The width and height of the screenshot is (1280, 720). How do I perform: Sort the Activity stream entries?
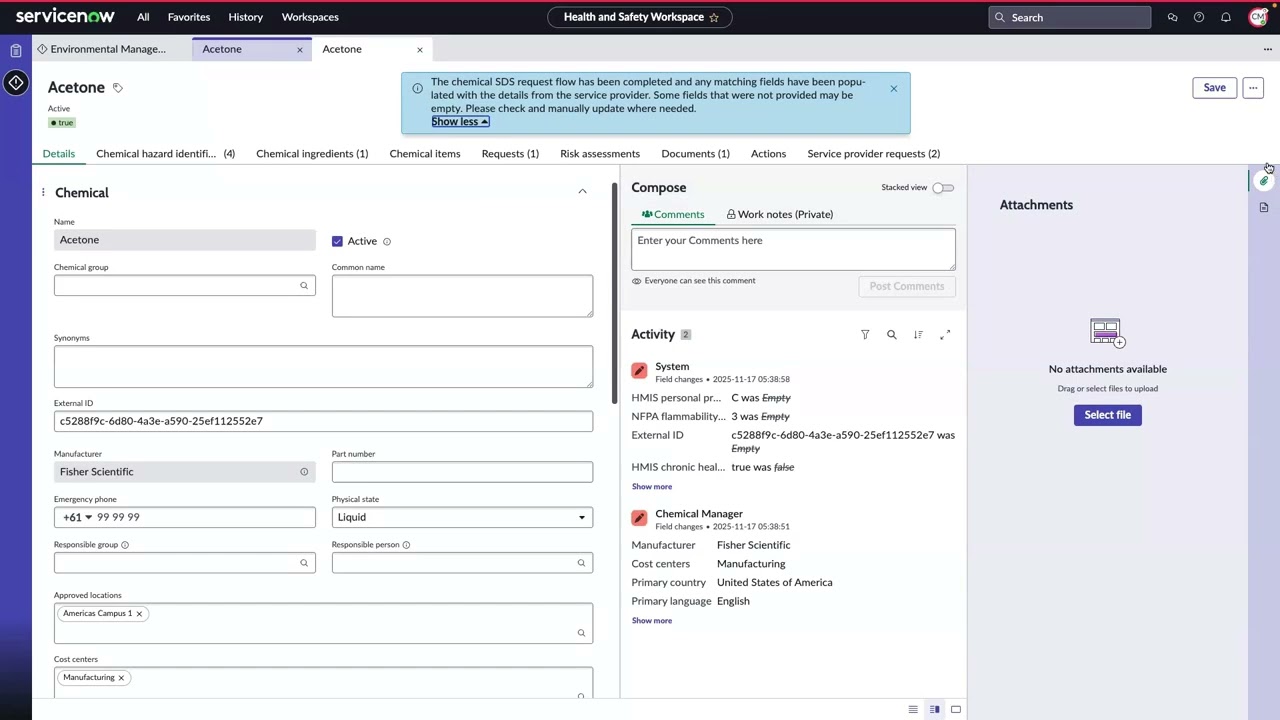click(918, 335)
